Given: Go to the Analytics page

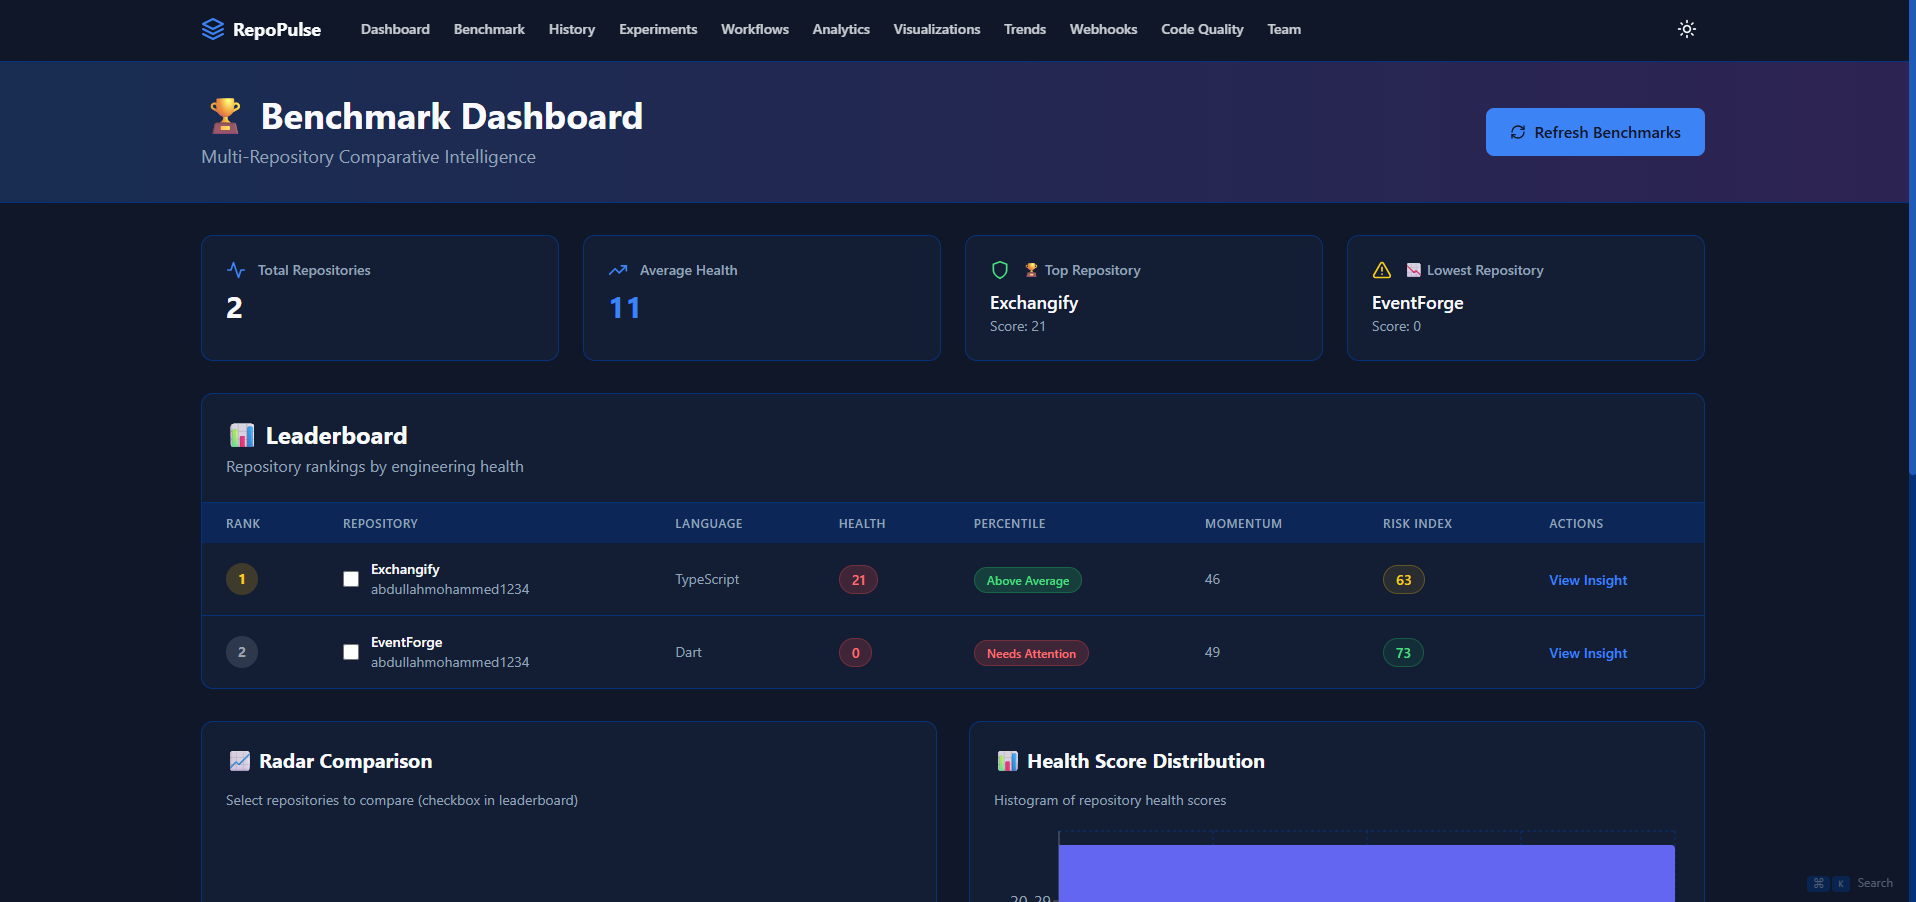Looking at the screenshot, I should pos(841,29).
